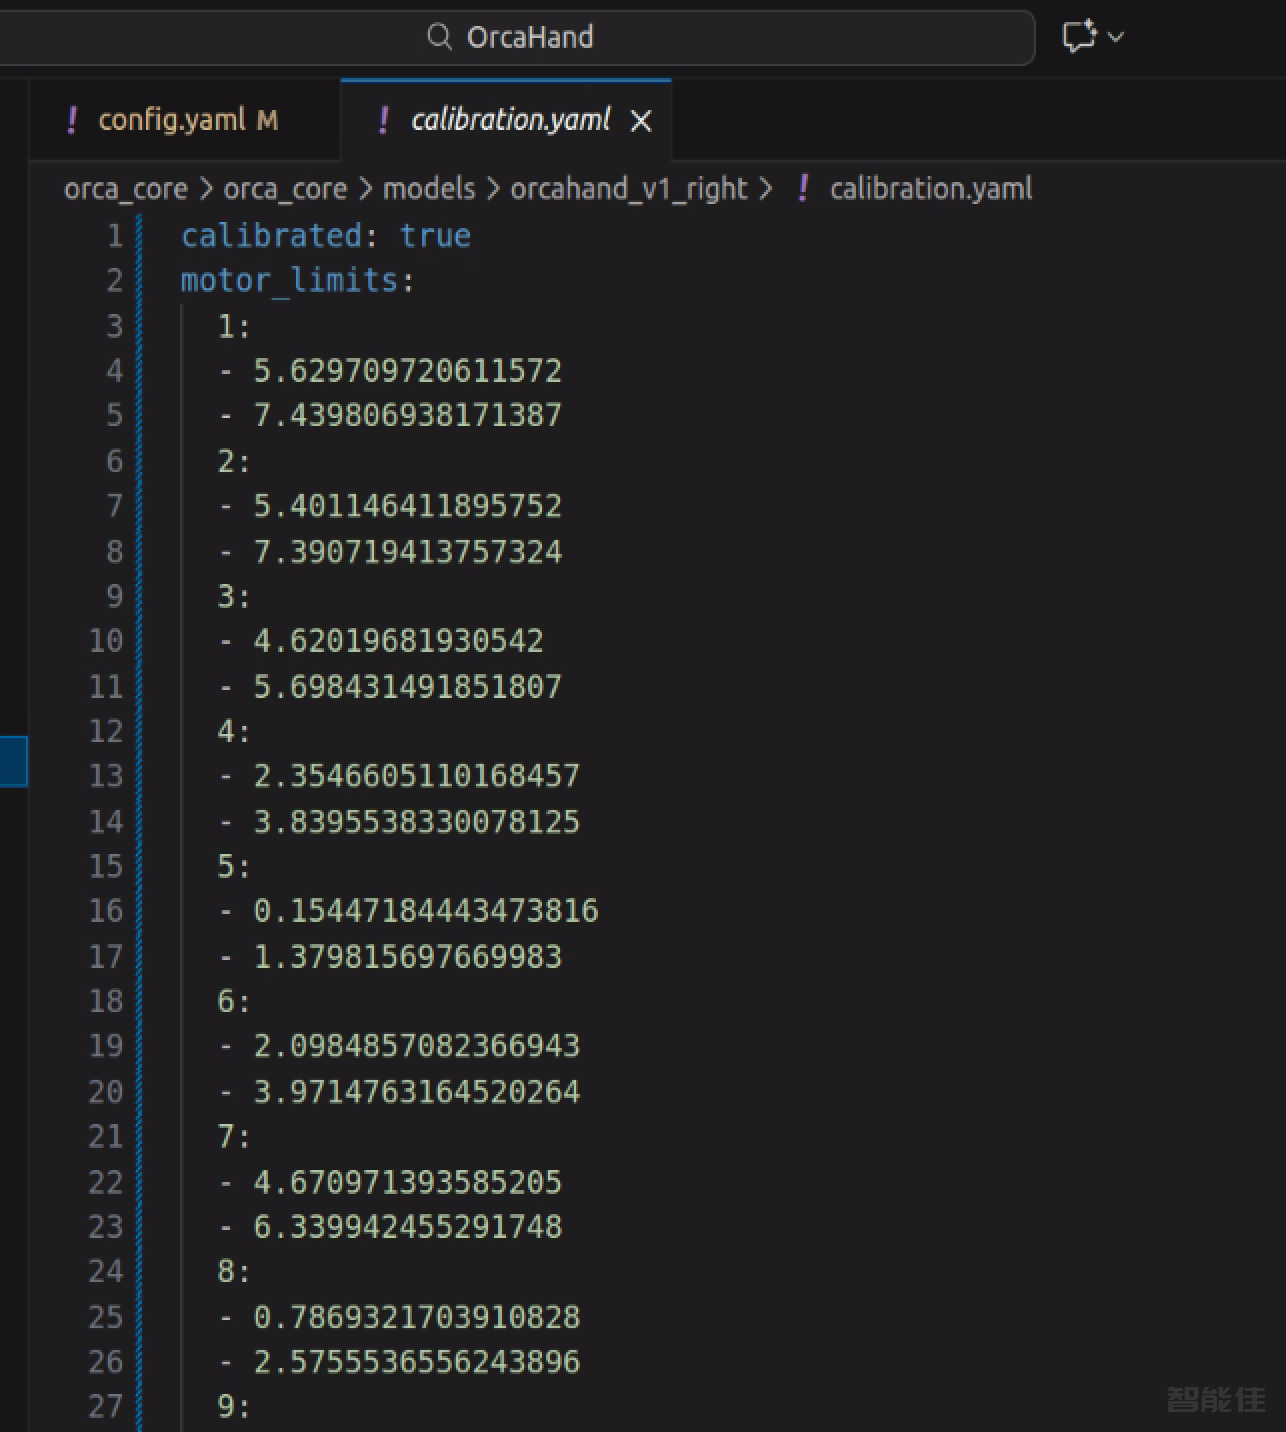The image size is (1286, 1432).
Task: Click the first orca_core breadcrumb segment
Action: point(125,188)
